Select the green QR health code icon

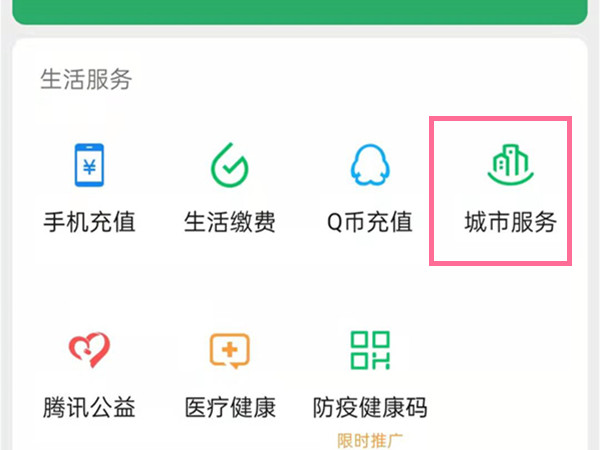tap(370, 350)
